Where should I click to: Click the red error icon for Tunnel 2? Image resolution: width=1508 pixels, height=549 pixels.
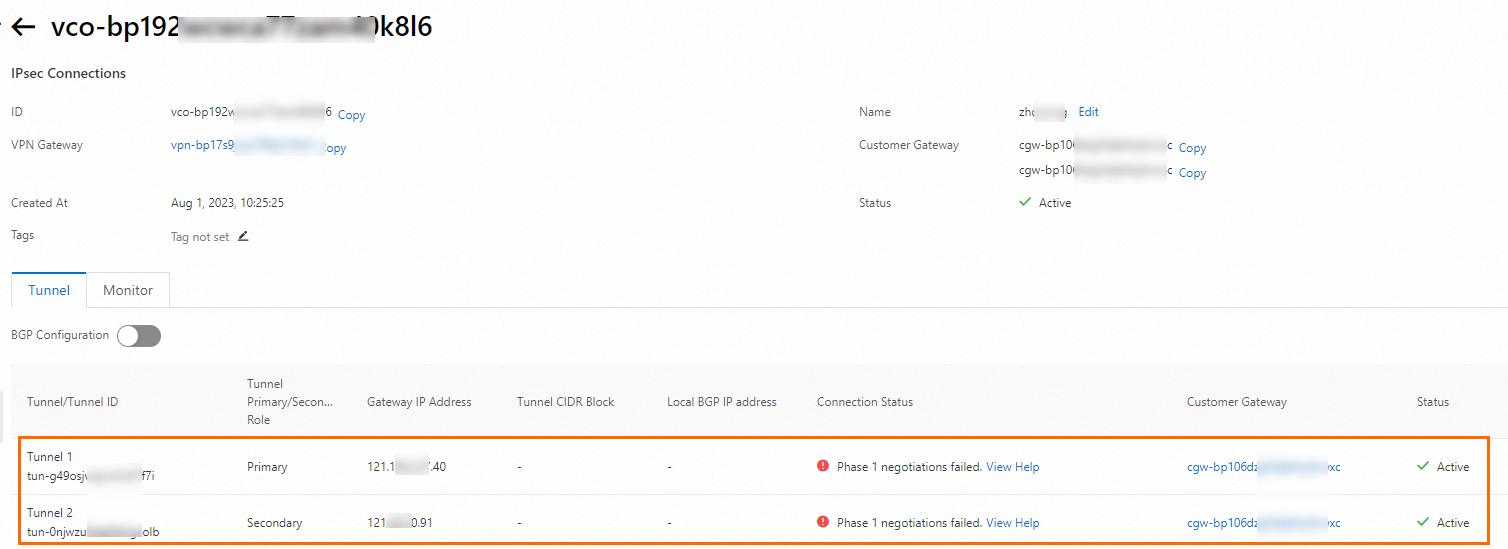(x=823, y=522)
